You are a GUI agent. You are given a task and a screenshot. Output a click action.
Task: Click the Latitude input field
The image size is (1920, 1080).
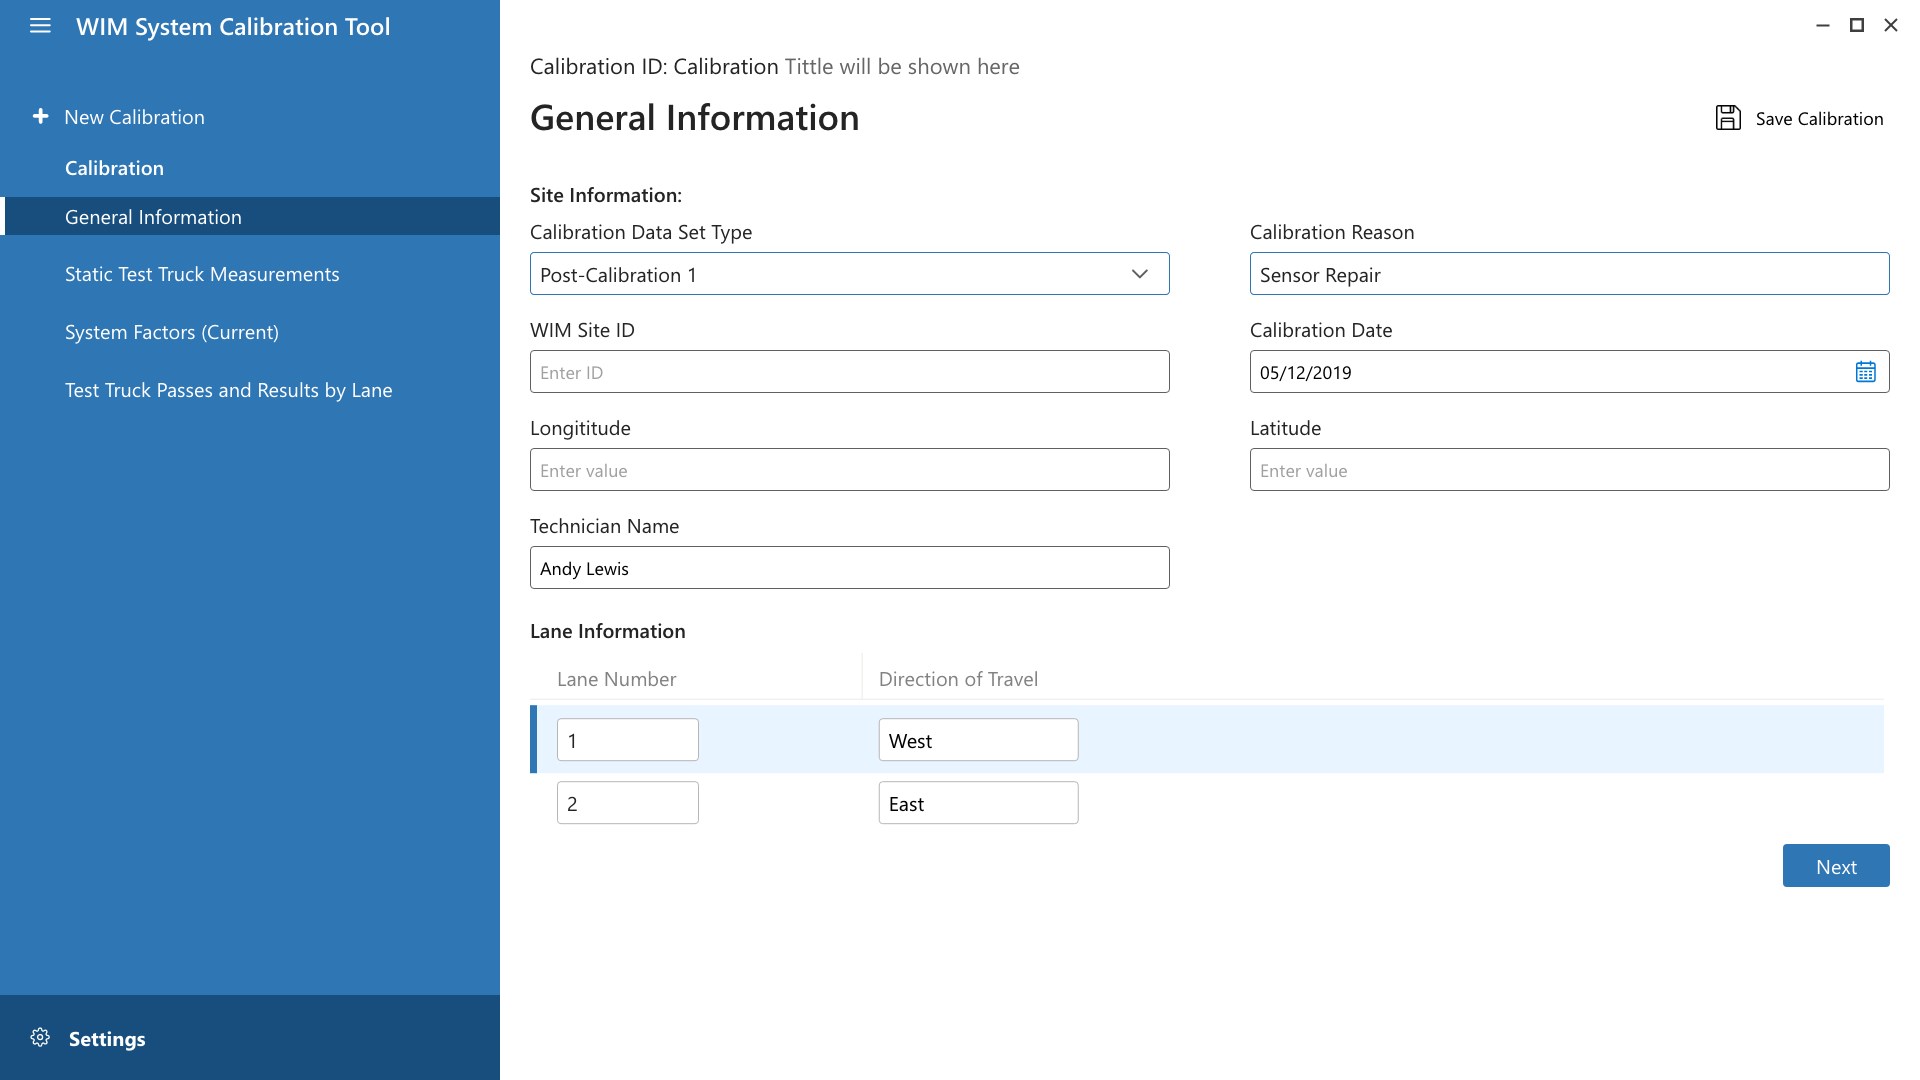(x=1569, y=470)
